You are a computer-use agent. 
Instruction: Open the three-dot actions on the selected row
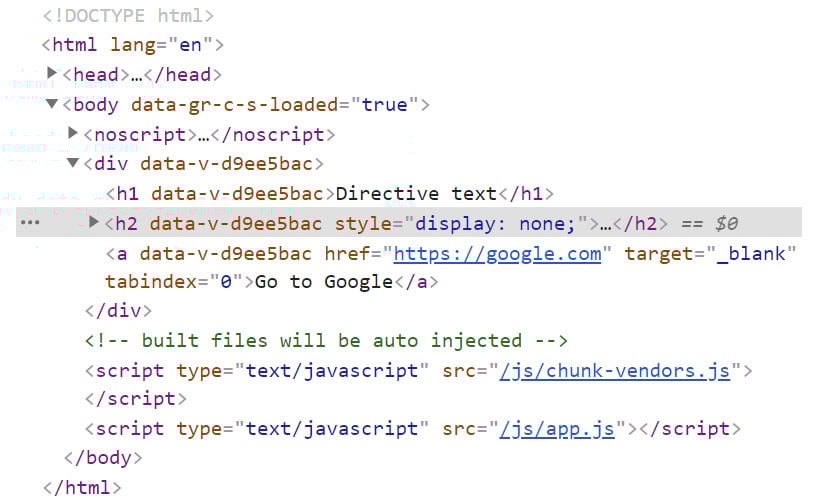[30, 223]
